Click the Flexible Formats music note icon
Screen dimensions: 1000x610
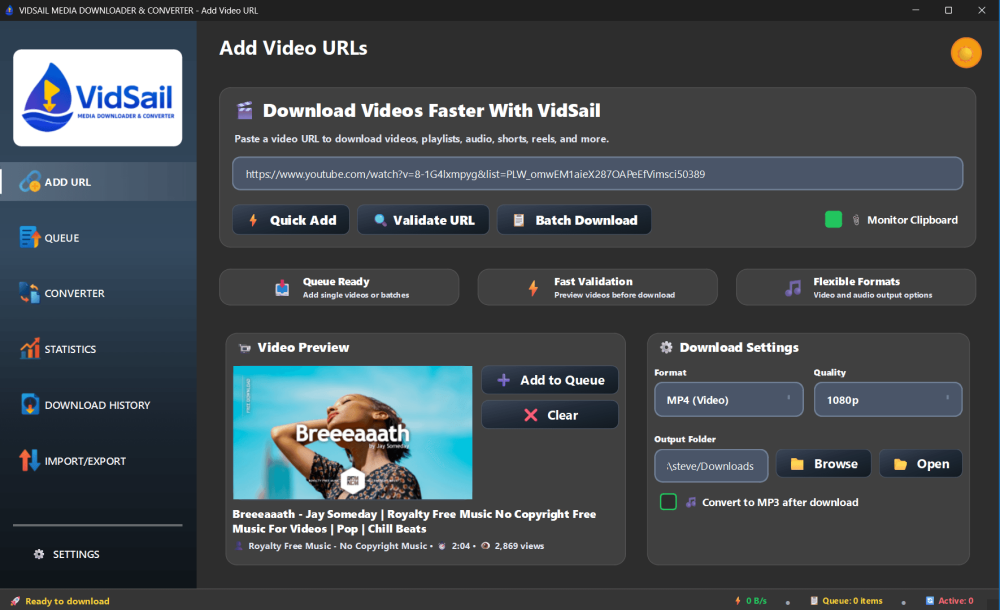tap(793, 288)
